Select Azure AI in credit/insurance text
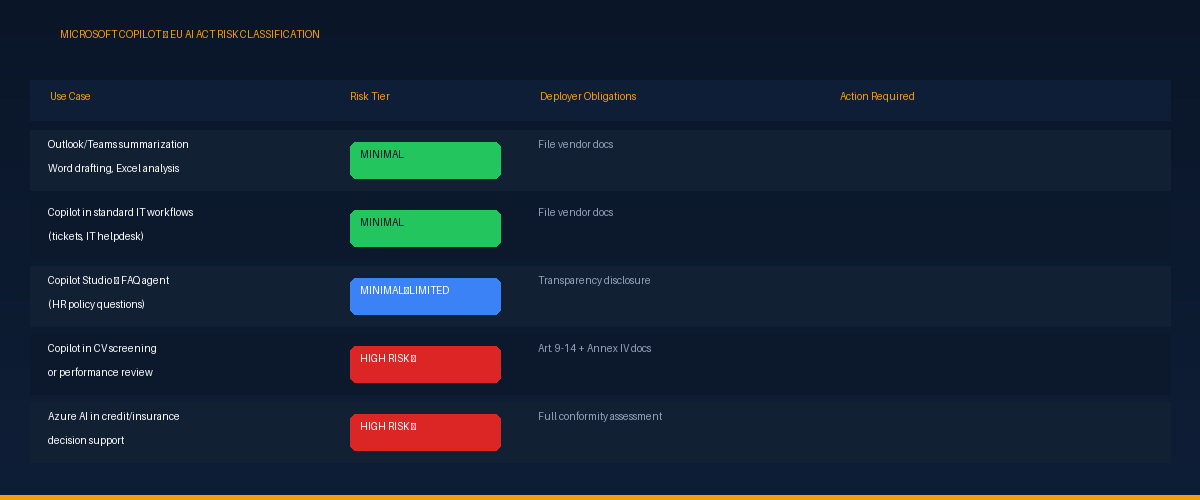The width and height of the screenshot is (1200, 500). (x=114, y=416)
